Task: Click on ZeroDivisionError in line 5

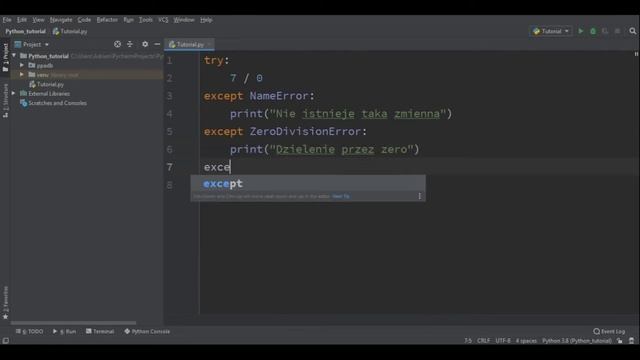Action: tap(305, 131)
